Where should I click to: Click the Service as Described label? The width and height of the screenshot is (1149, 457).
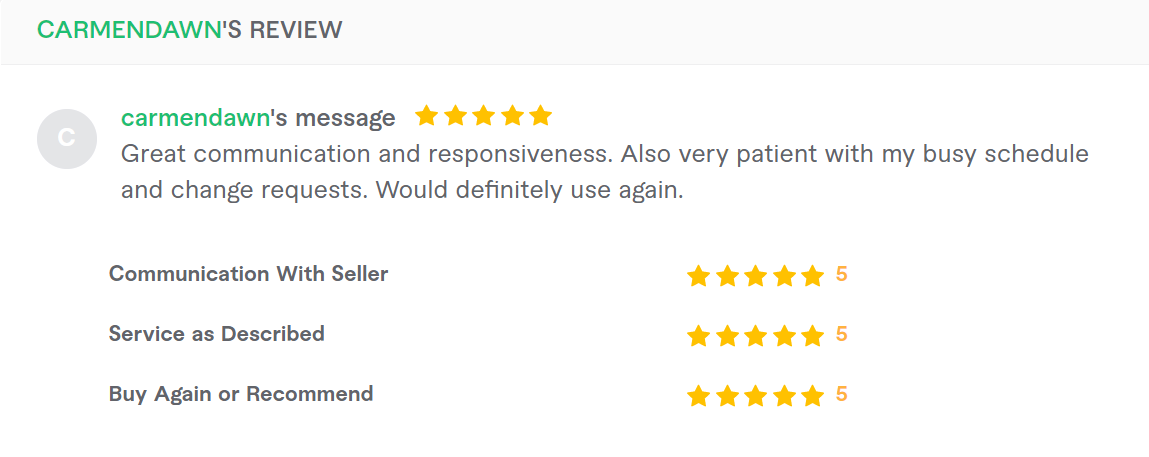[x=217, y=334]
